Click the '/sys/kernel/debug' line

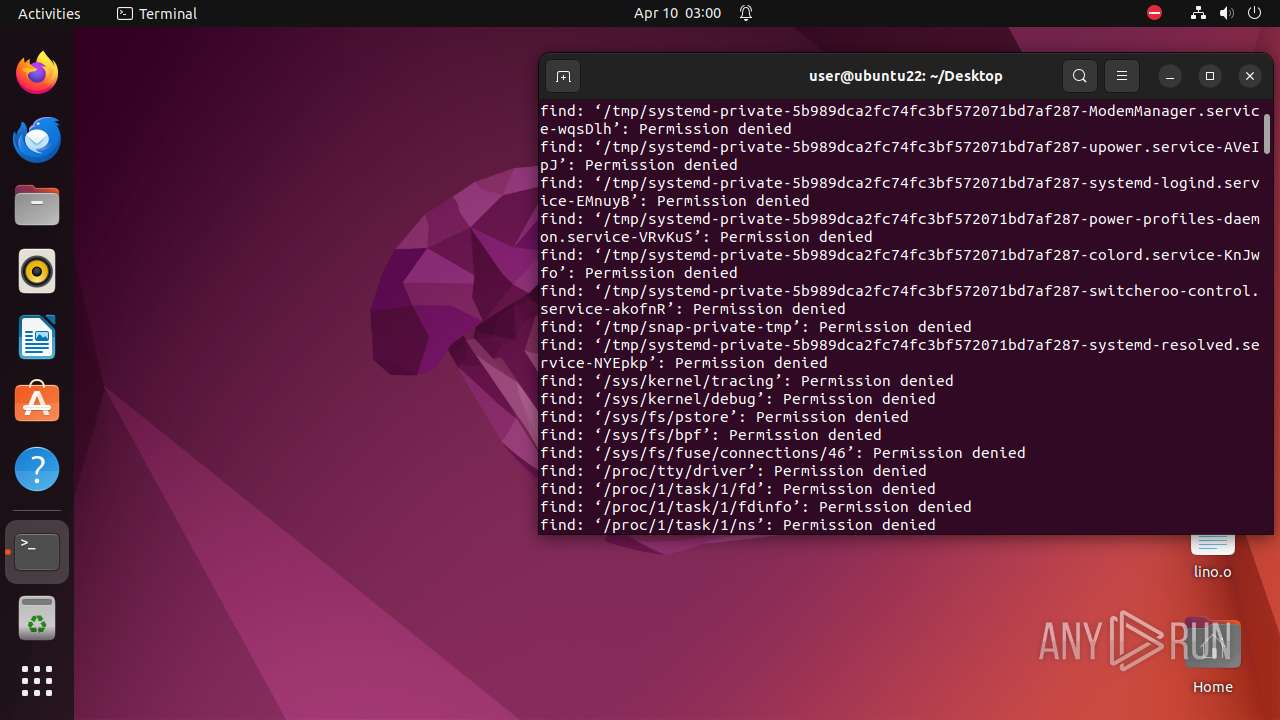click(x=738, y=399)
